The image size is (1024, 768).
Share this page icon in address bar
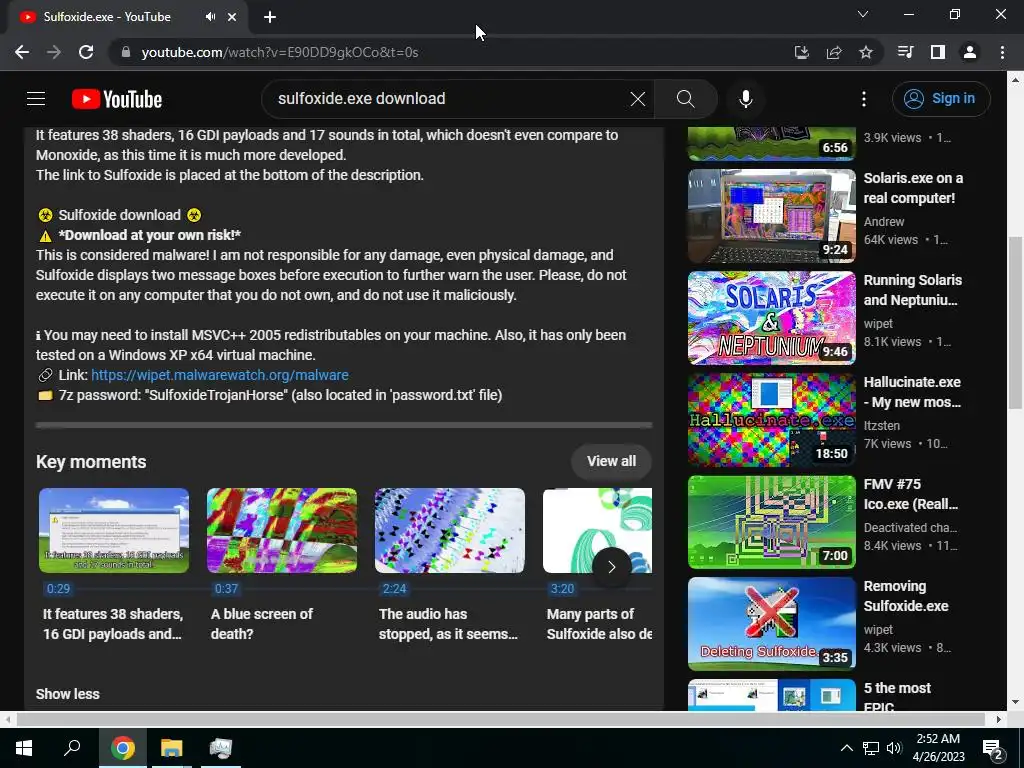pos(834,52)
